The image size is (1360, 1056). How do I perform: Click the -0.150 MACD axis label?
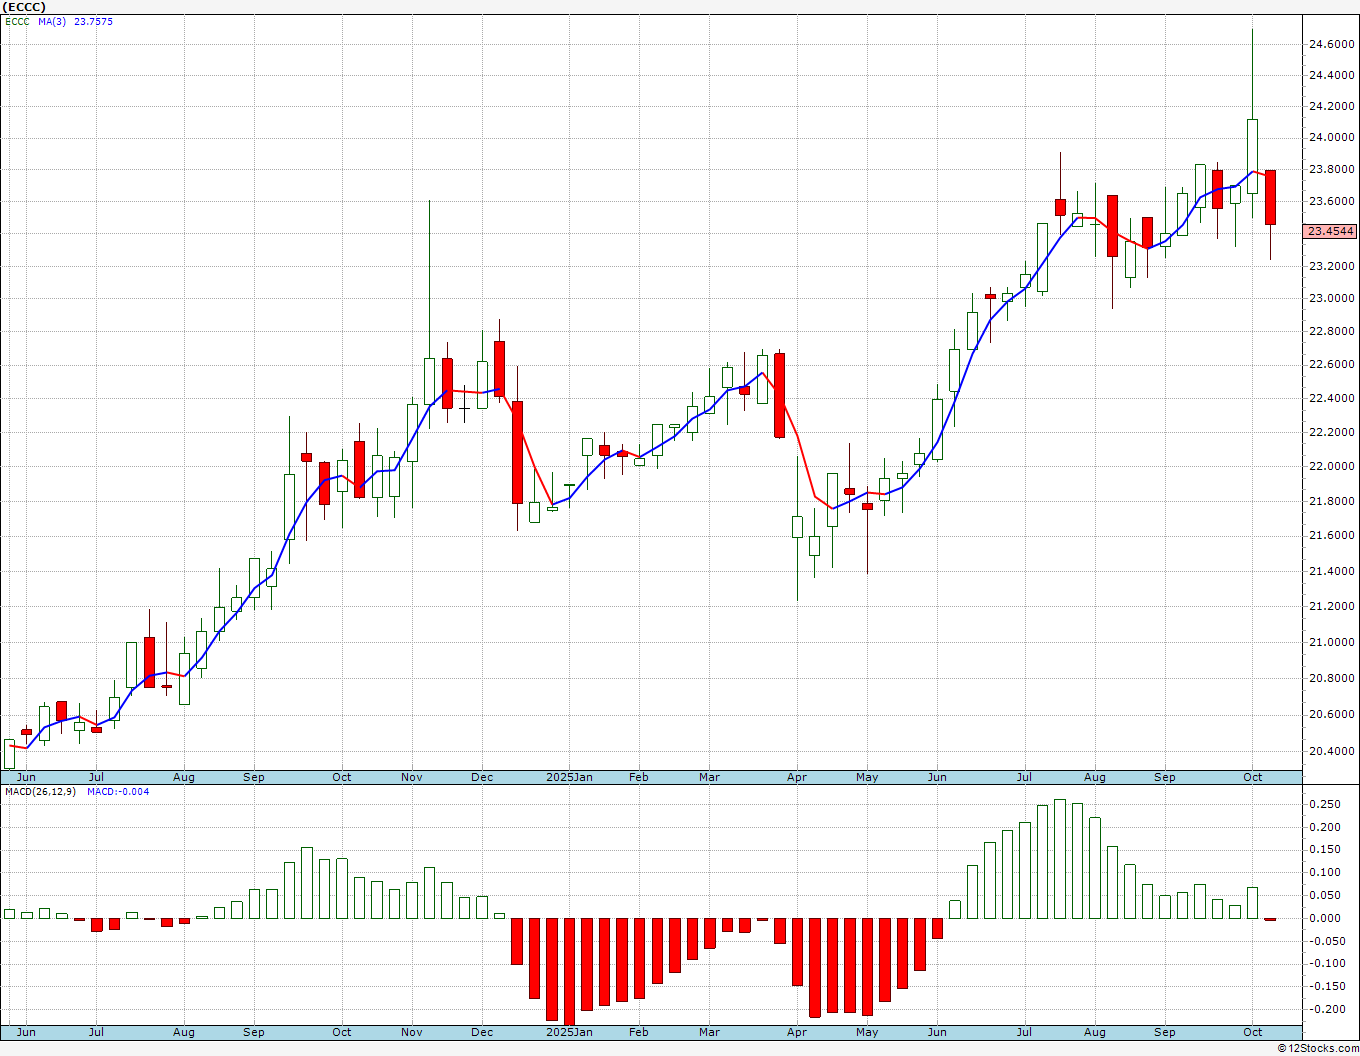(1326, 986)
